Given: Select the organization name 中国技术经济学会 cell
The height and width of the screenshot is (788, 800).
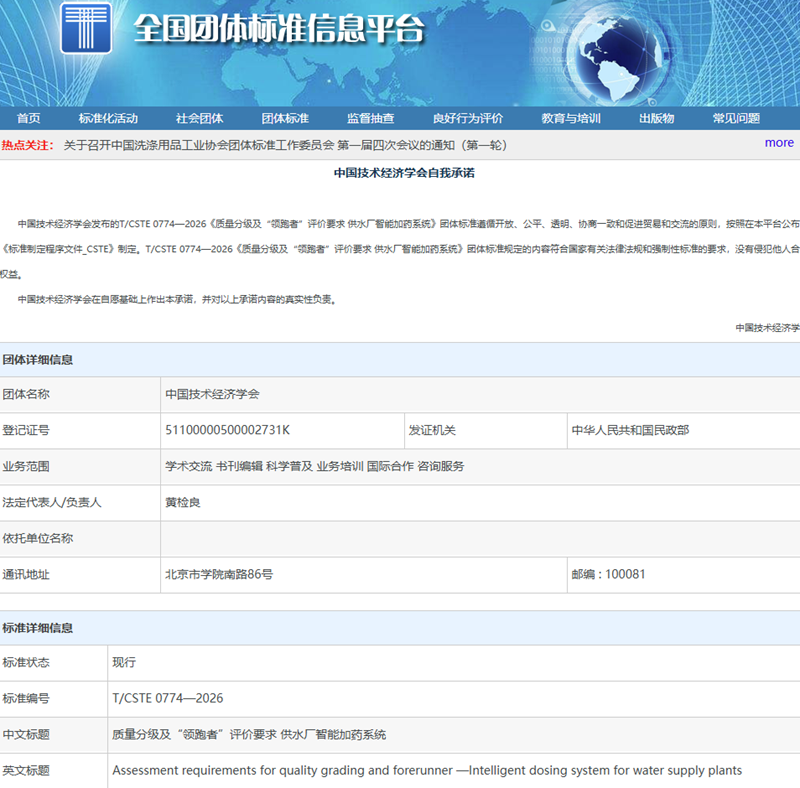Looking at the screenshot, I should coord(480,395).
